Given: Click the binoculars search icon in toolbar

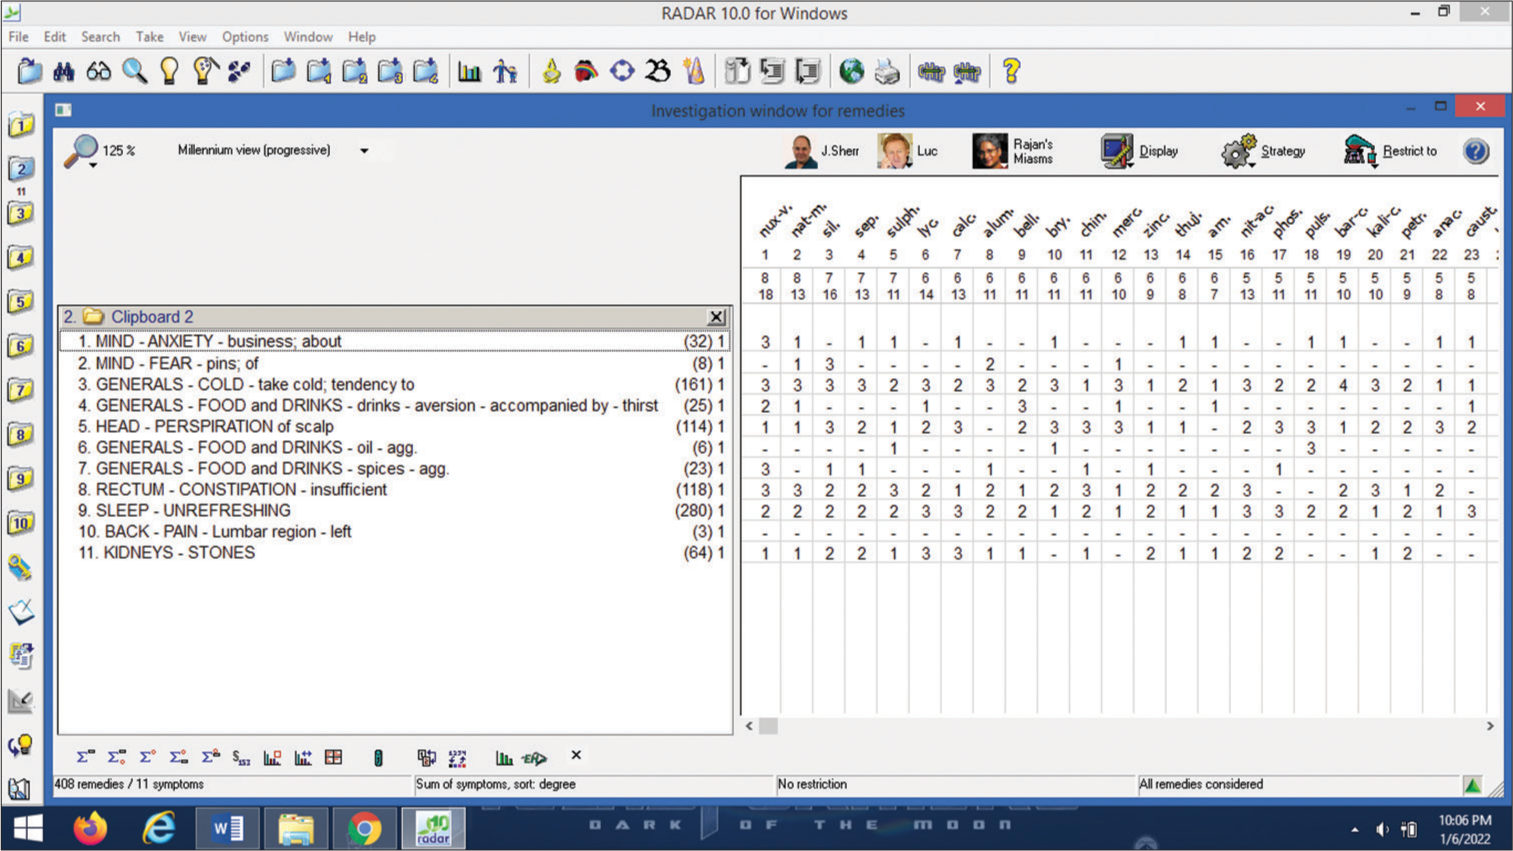Looking at the screenshot, I should (x=64, y=71).
